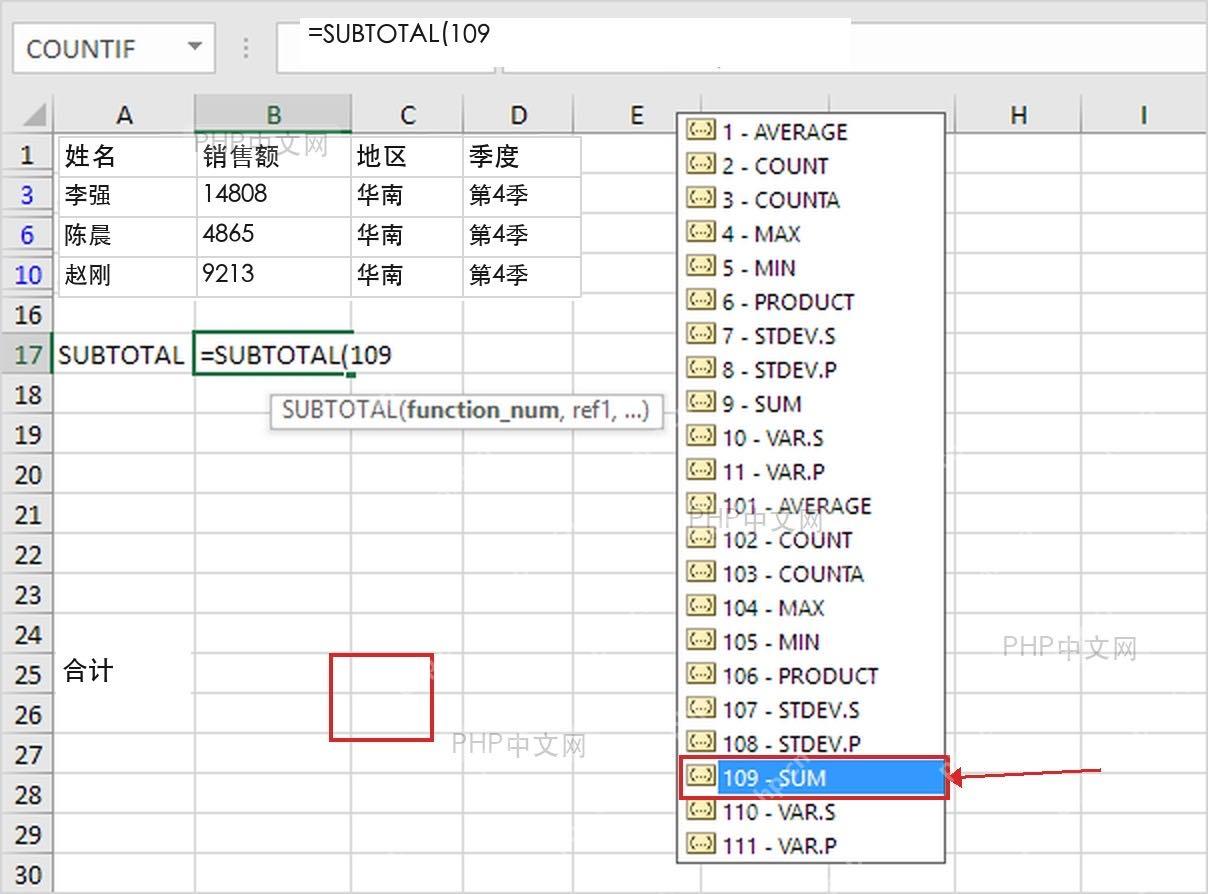Select row 17 header
The width and height of the screenshot is (1208, 894).
tap(27, 355)
